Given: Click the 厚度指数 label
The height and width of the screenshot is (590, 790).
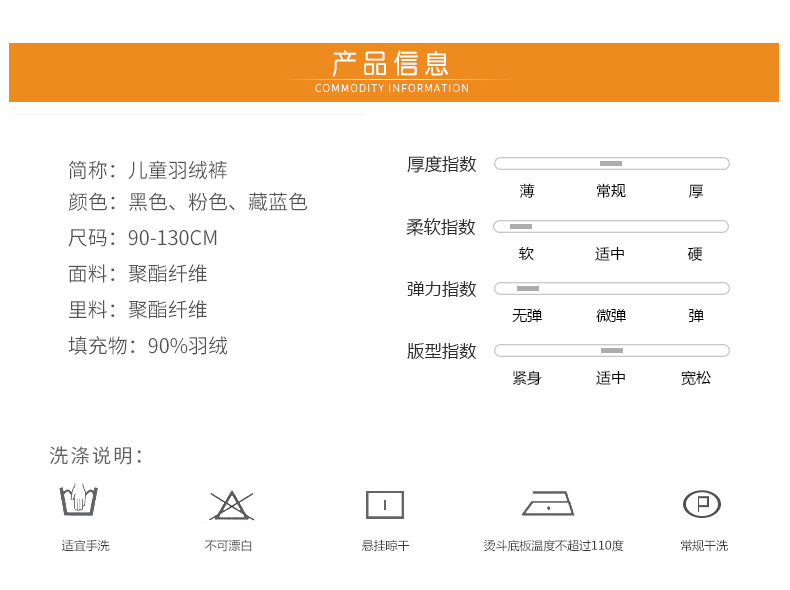Looking at the screenshot, I should (441, 164).
